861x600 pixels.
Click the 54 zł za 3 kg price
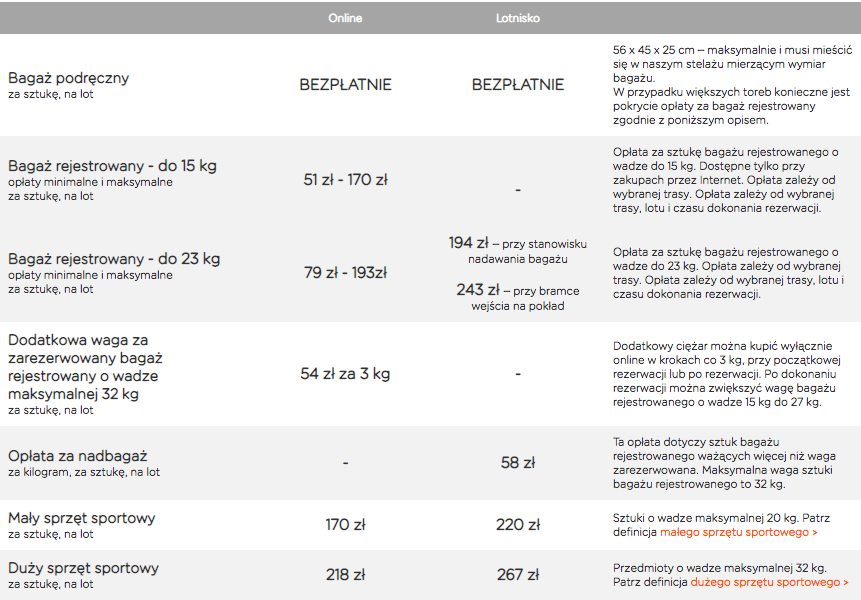345,374
